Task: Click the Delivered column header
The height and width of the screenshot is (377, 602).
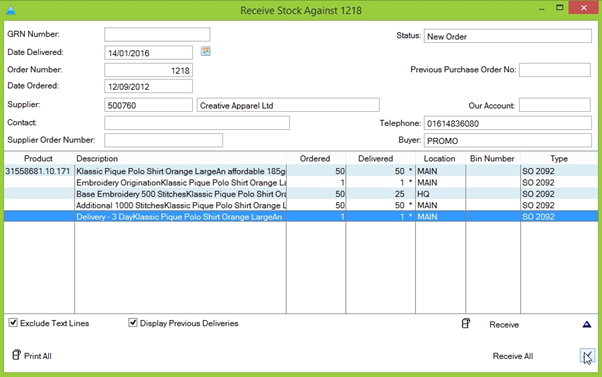Action: click(380, 159)
